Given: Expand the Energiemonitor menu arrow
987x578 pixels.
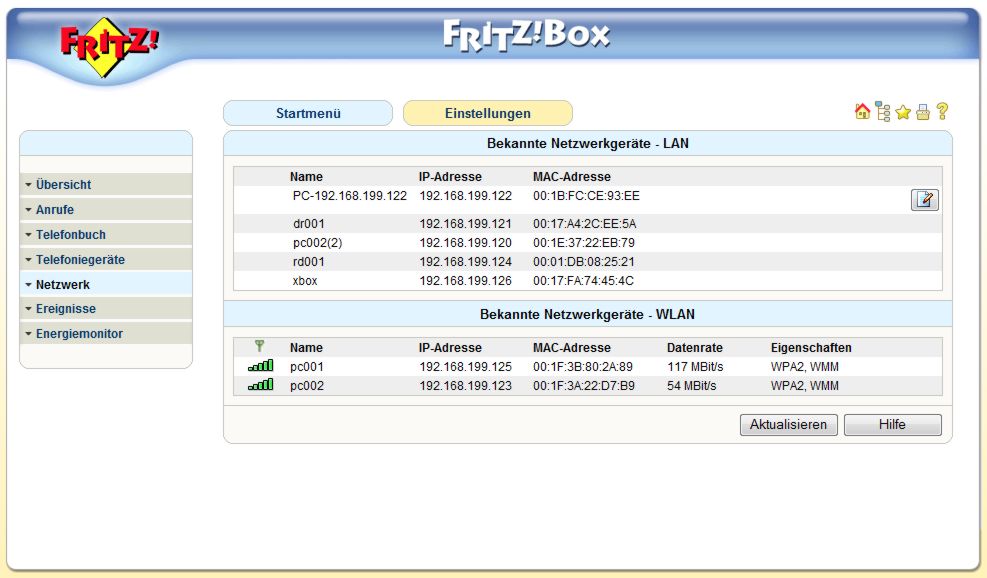Looking at the screenshot, I should click(x=28, y=334).
